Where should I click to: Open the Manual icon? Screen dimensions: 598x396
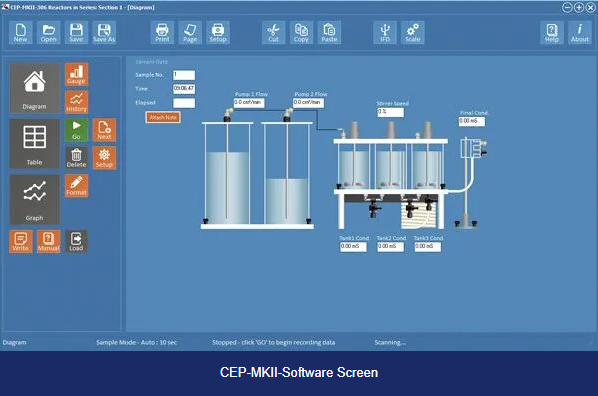pyautogui.click(x=48, y=241)
